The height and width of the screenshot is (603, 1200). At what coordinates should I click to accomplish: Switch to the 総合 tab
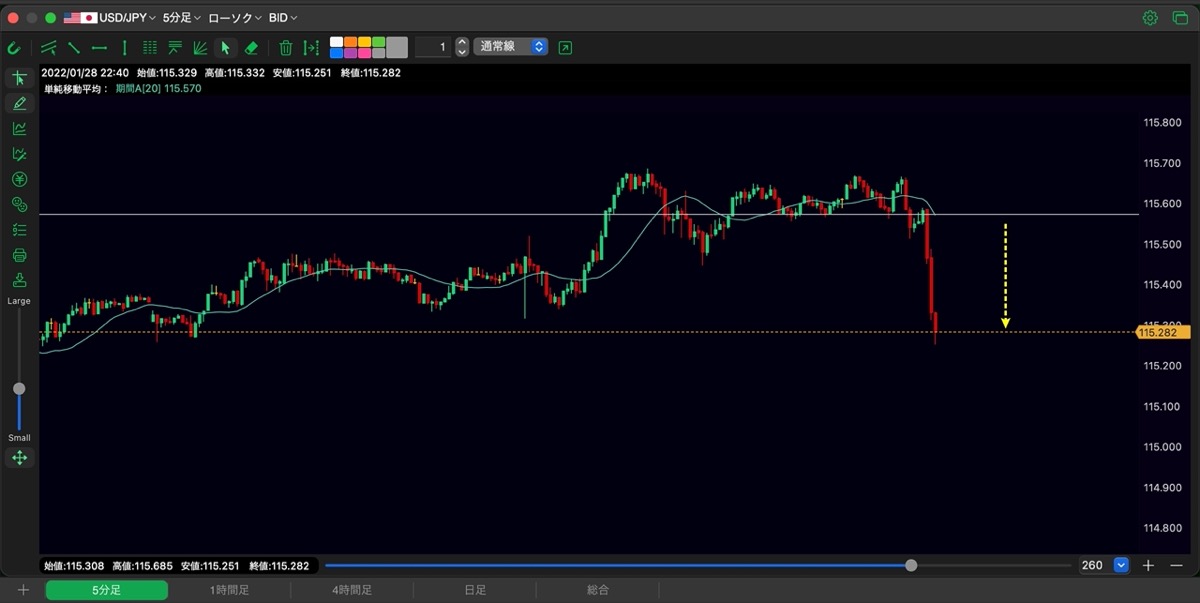point(598,591)
